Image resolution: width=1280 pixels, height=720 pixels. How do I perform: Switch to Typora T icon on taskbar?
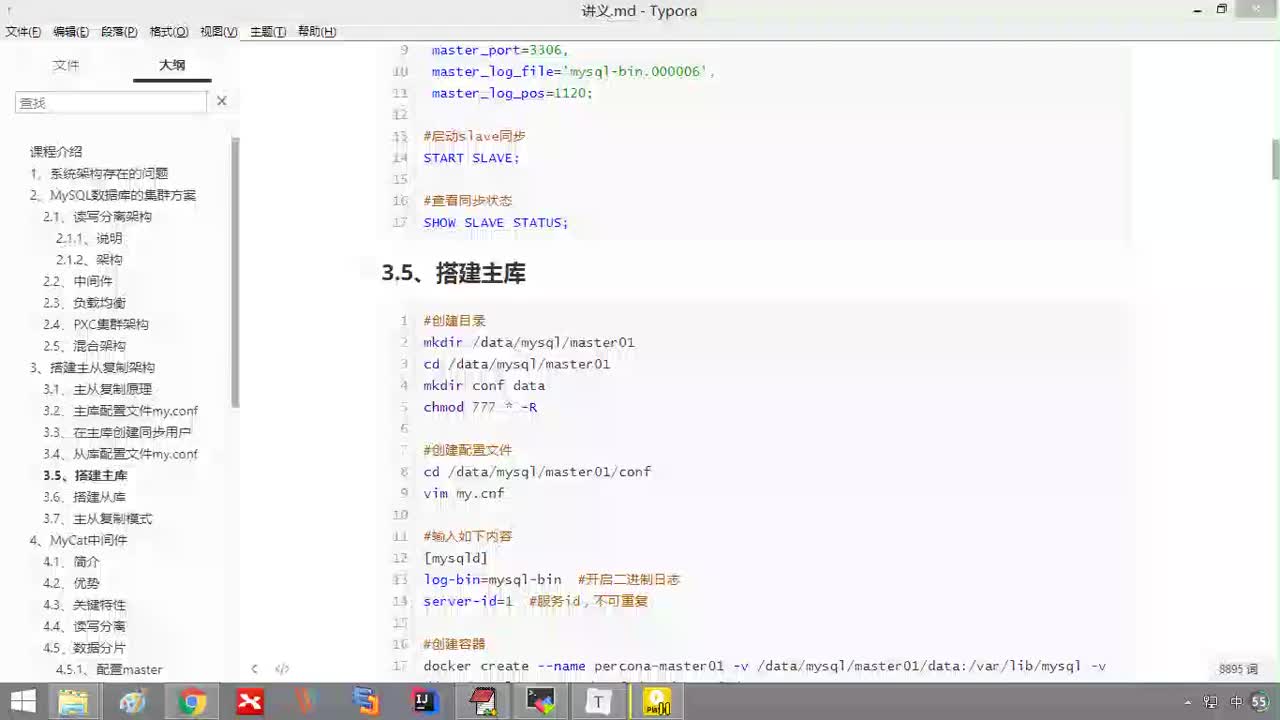tap(598, 702)
